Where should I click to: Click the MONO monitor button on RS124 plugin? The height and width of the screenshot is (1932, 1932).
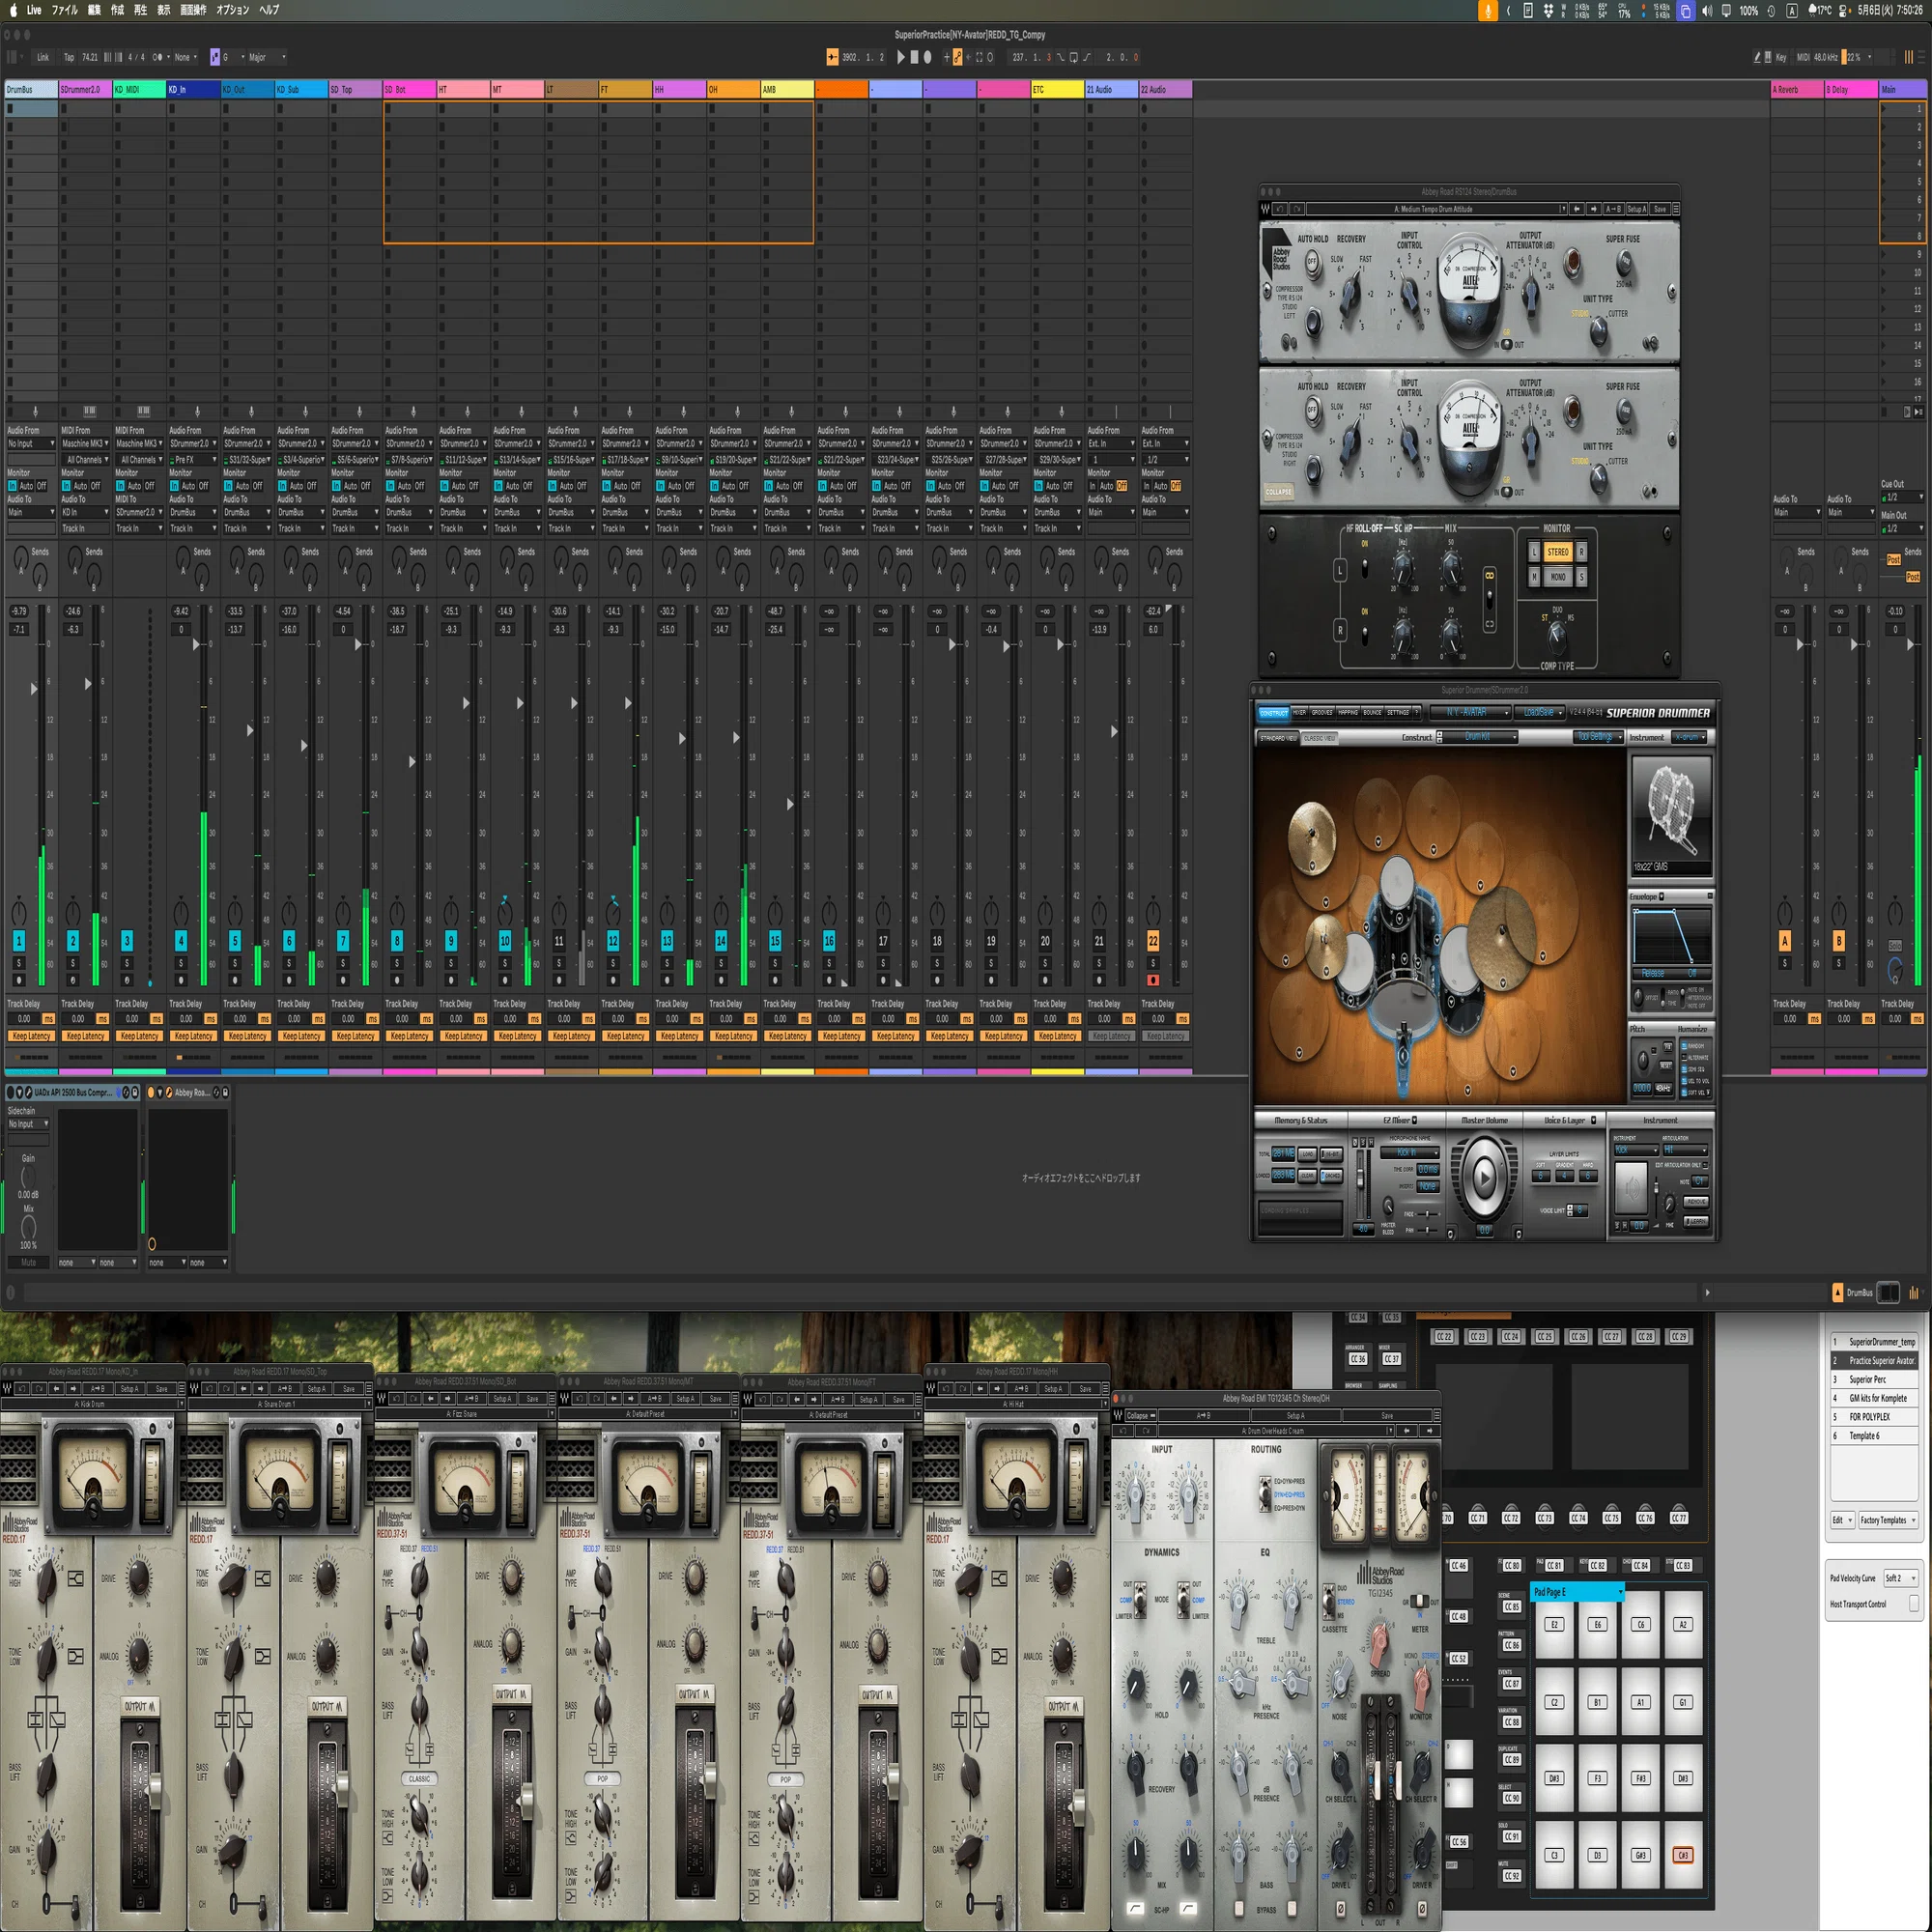click(1558, 577)
